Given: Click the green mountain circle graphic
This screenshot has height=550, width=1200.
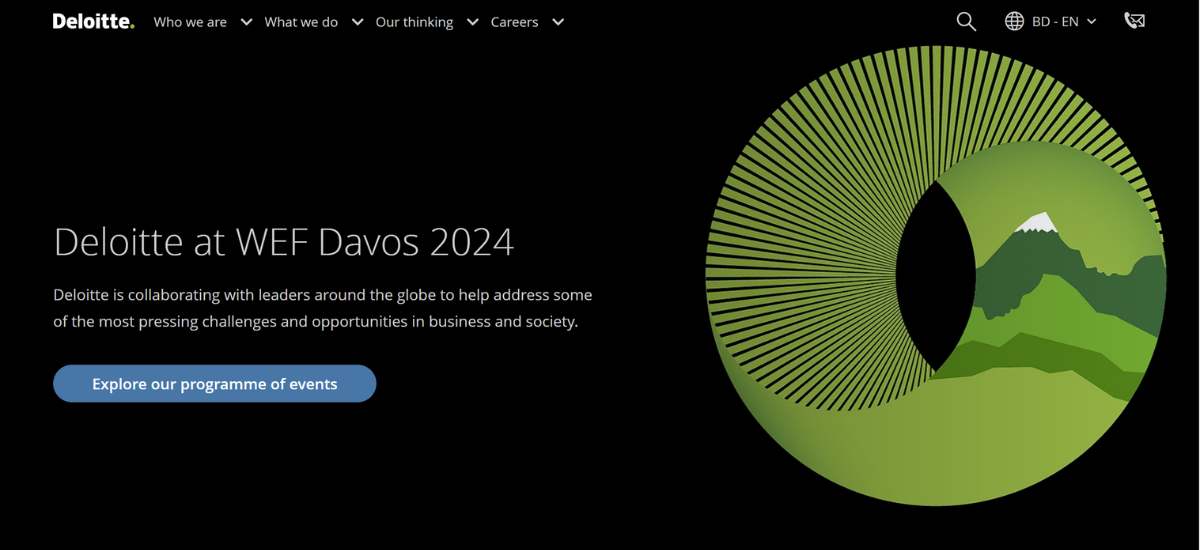Looking at the screenshot, I should pos(936,275).
